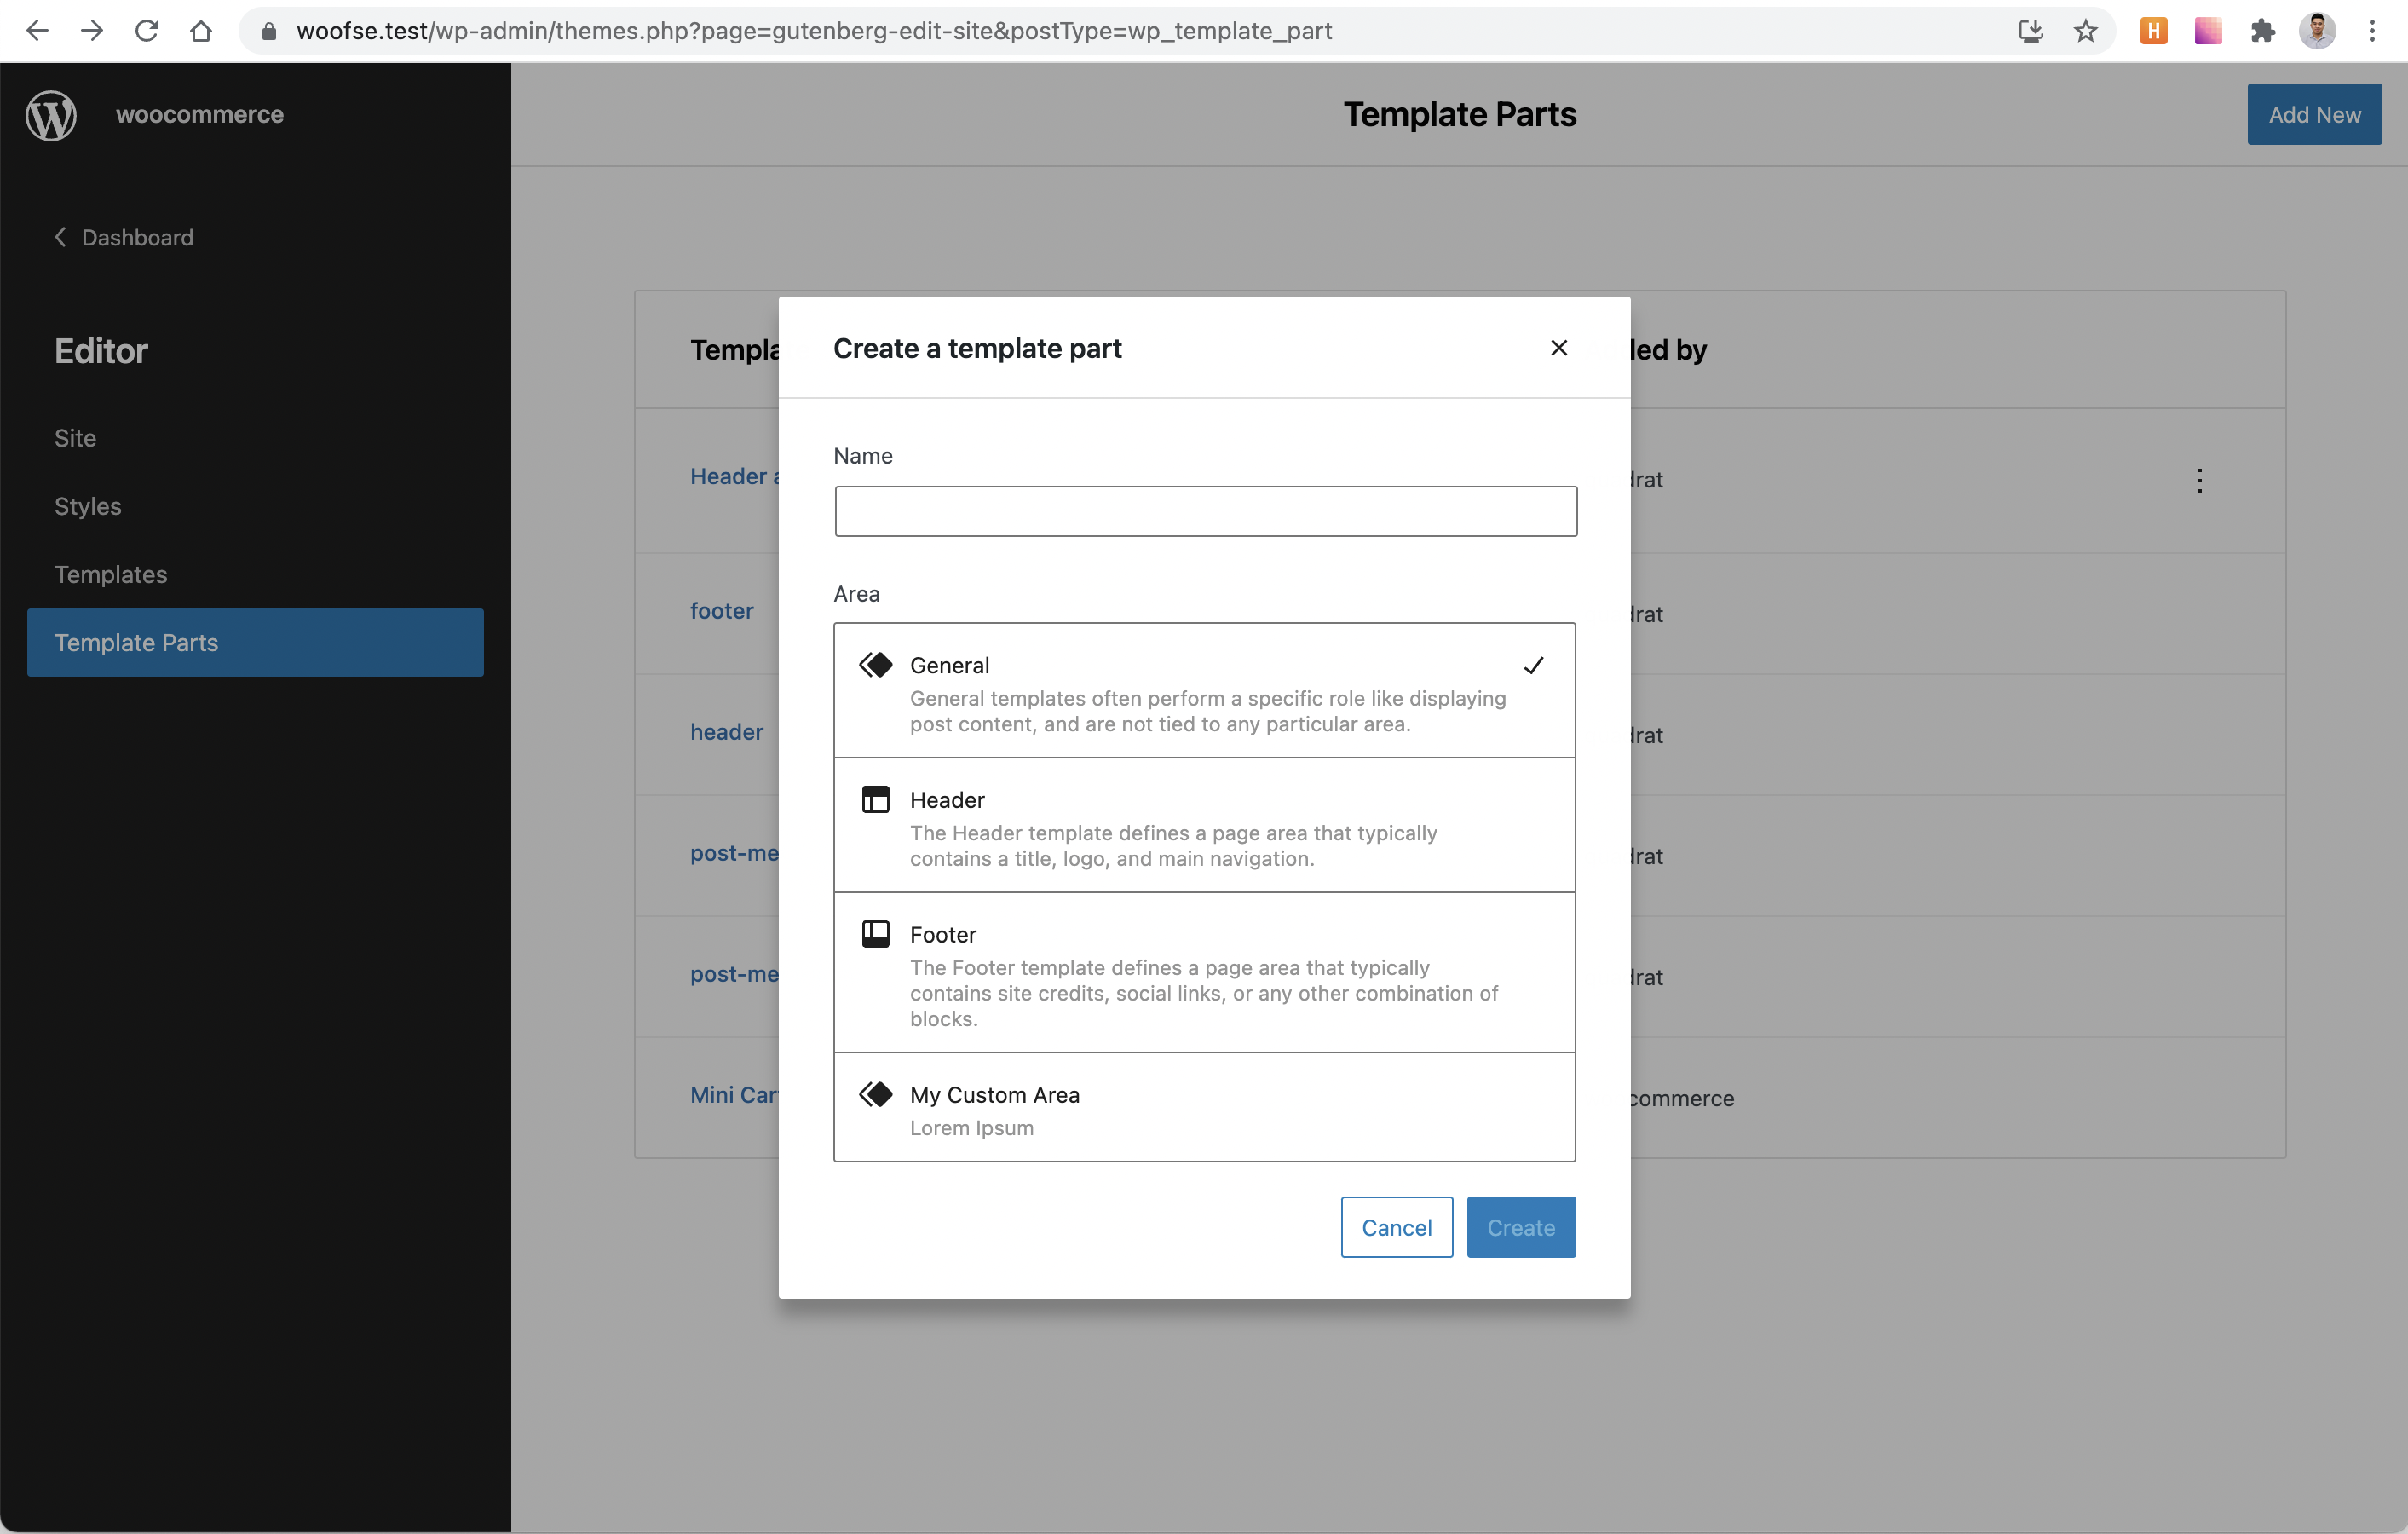Select the Header area option
The image size is (2408, 1534).
click(x=1204, y=826)
